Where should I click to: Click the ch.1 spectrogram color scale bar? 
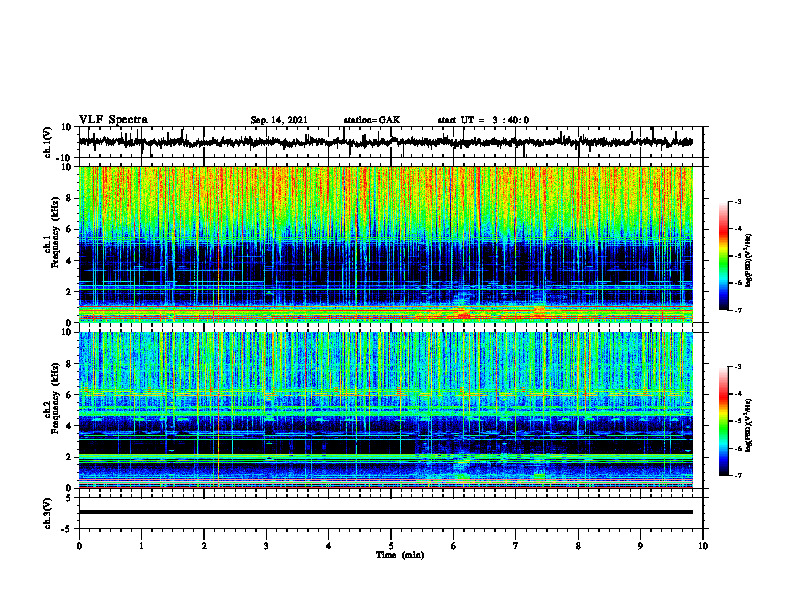[x=724, y=256]
